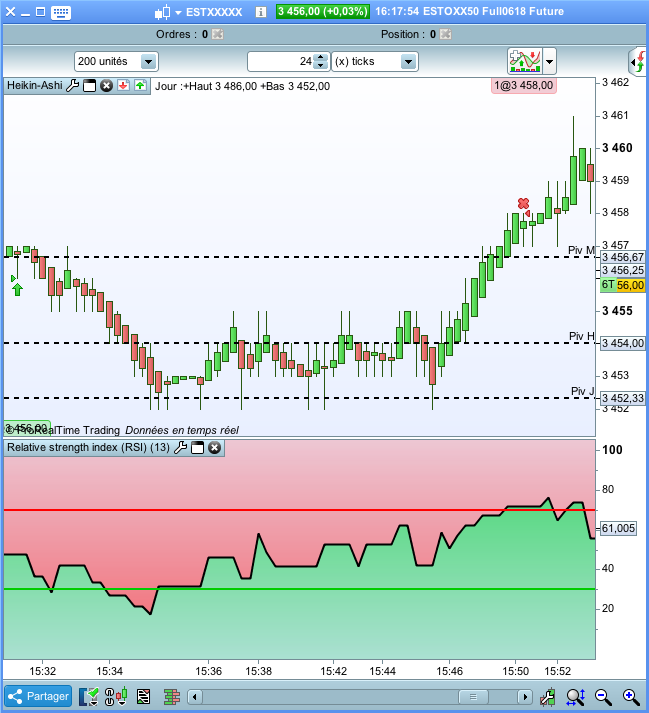Remove the RSI indicator panel
The height and width of the screenshot is (713, 649).
coord(215,448)
